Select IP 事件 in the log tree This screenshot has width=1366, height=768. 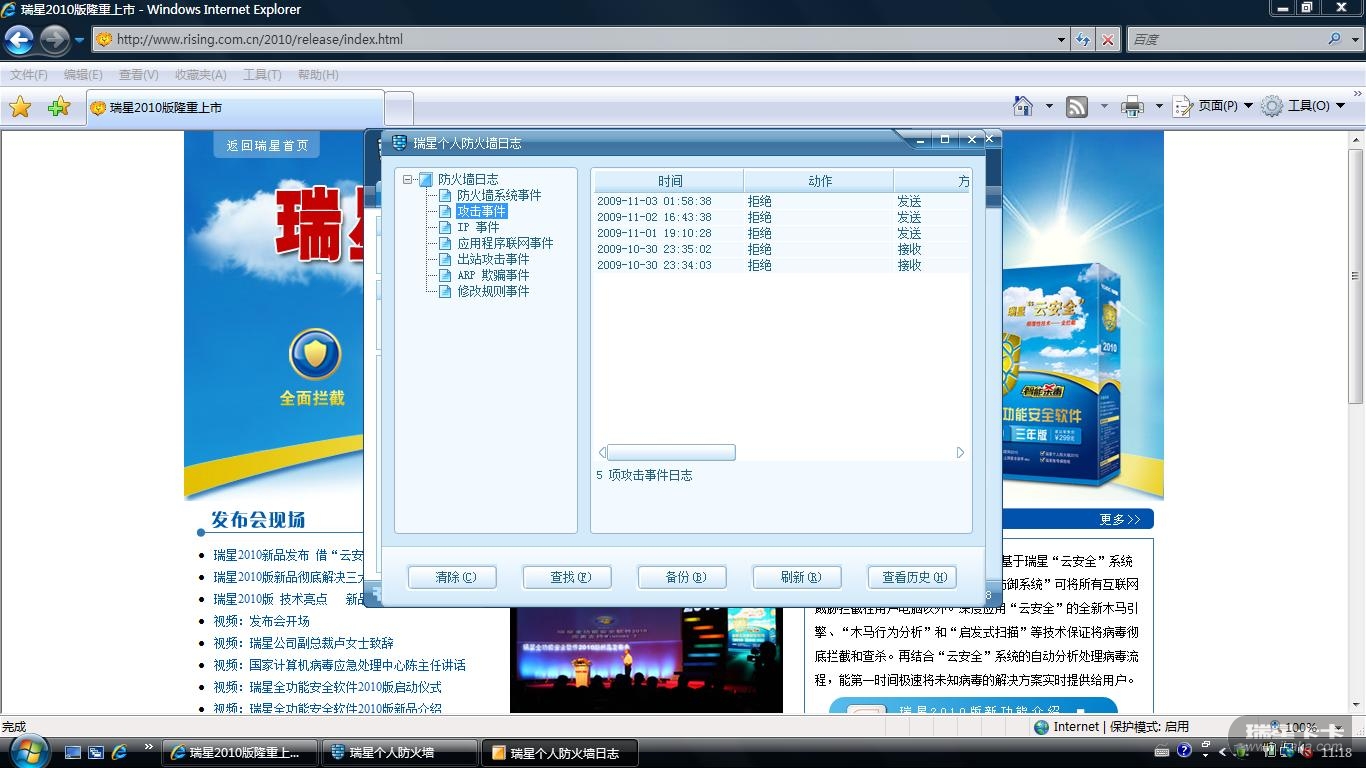(x=478, y=227)
